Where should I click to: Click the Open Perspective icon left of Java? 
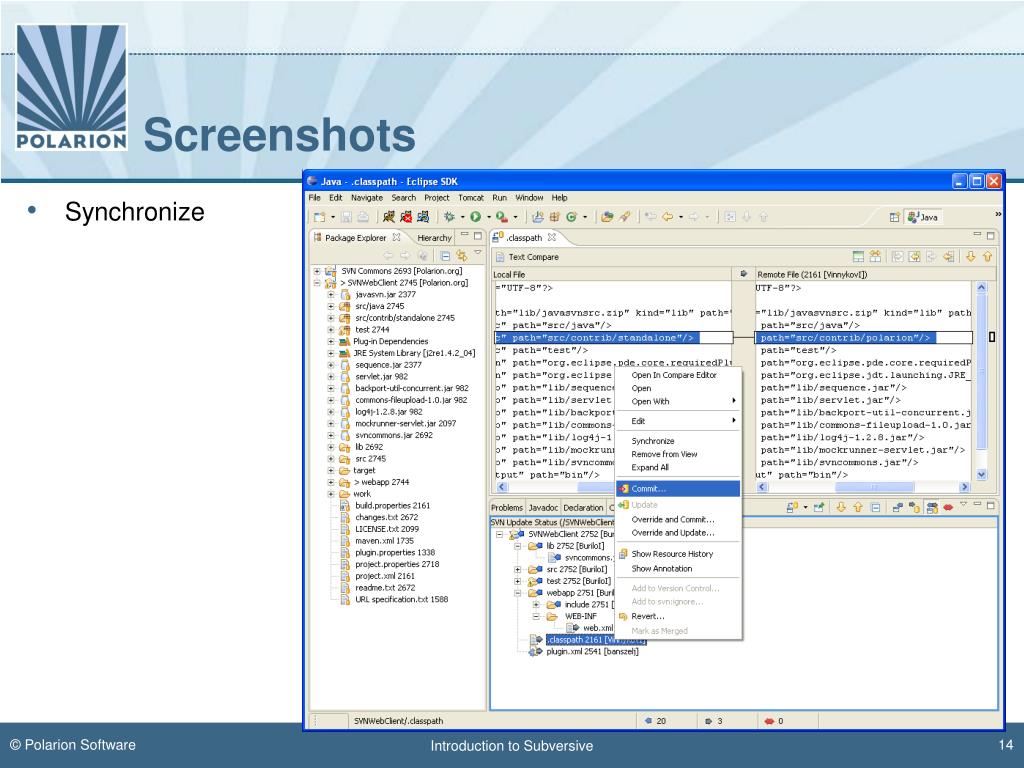(x=895, y=217)
